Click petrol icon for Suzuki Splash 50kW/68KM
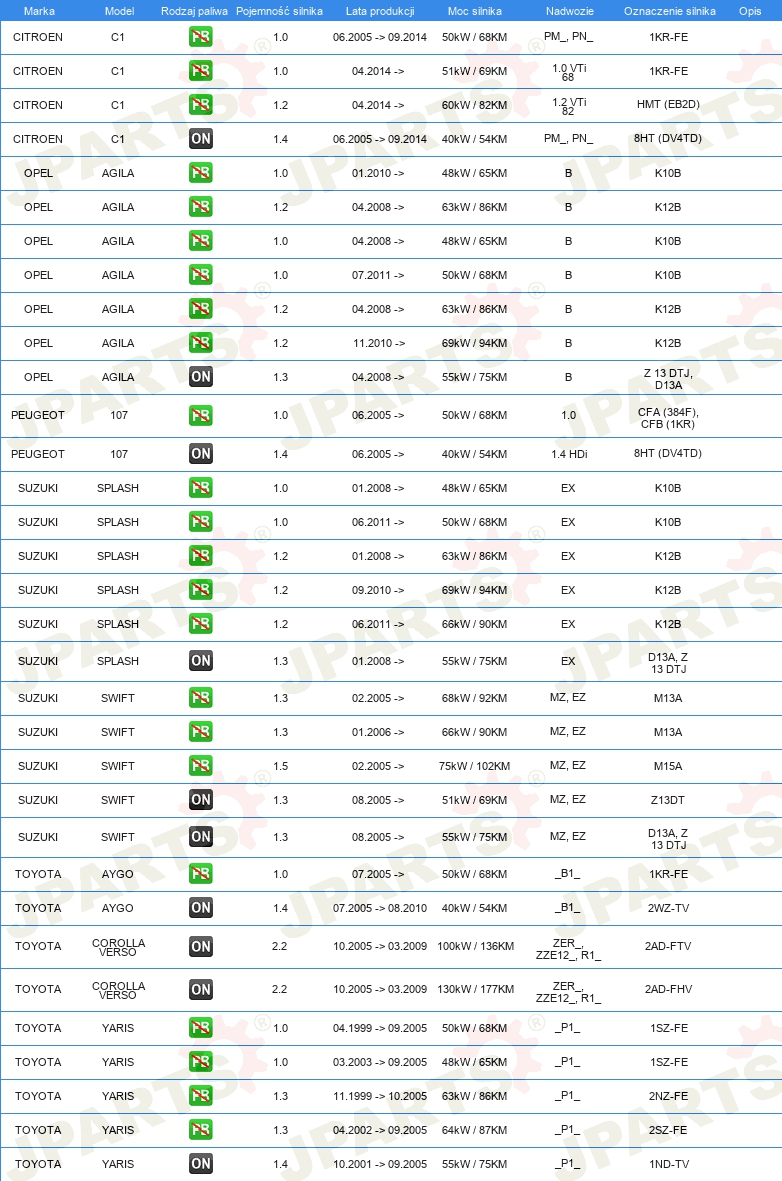The height and width of the screenshot is (1181, 782). tap(200, 522)
